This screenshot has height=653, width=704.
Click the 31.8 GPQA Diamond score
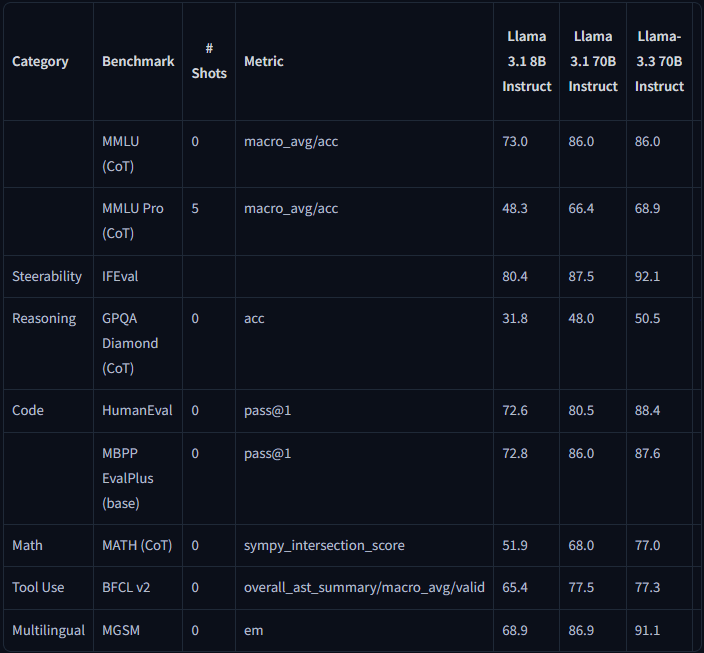[515, 318]
